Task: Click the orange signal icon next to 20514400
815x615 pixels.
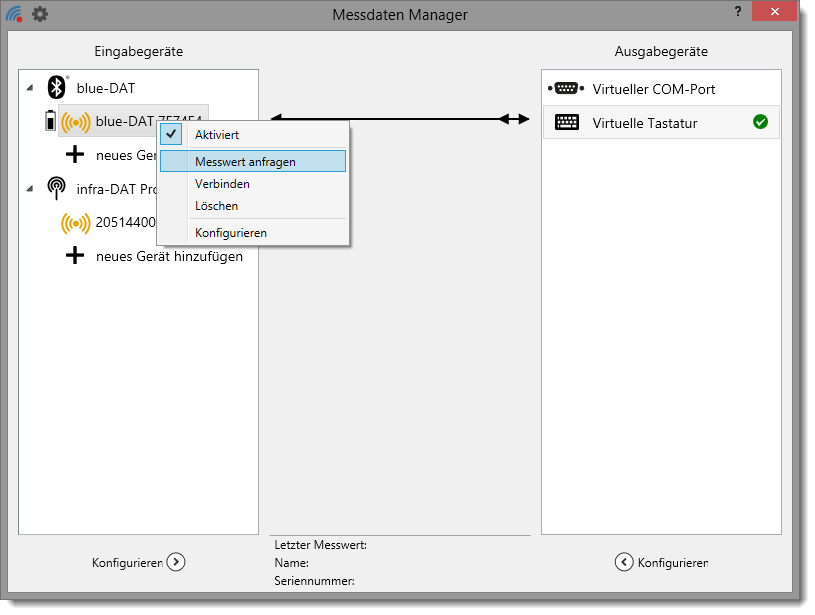Action: pyautogui.click(x=75, y=223)
